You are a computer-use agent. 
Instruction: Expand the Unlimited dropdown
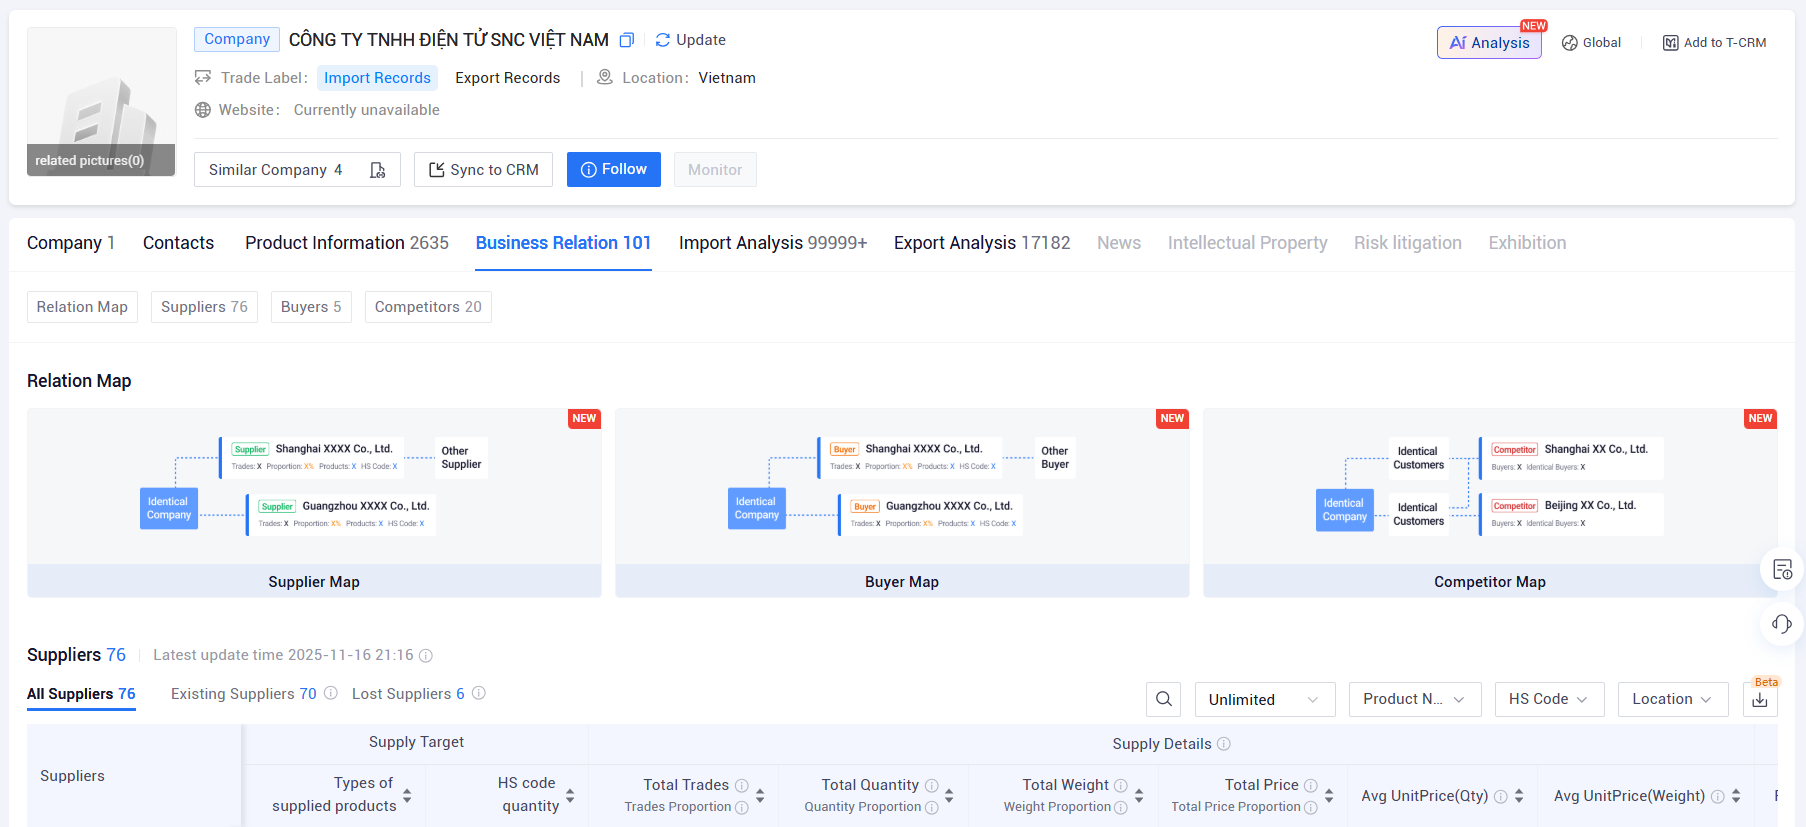click(x=1265, y=699)
